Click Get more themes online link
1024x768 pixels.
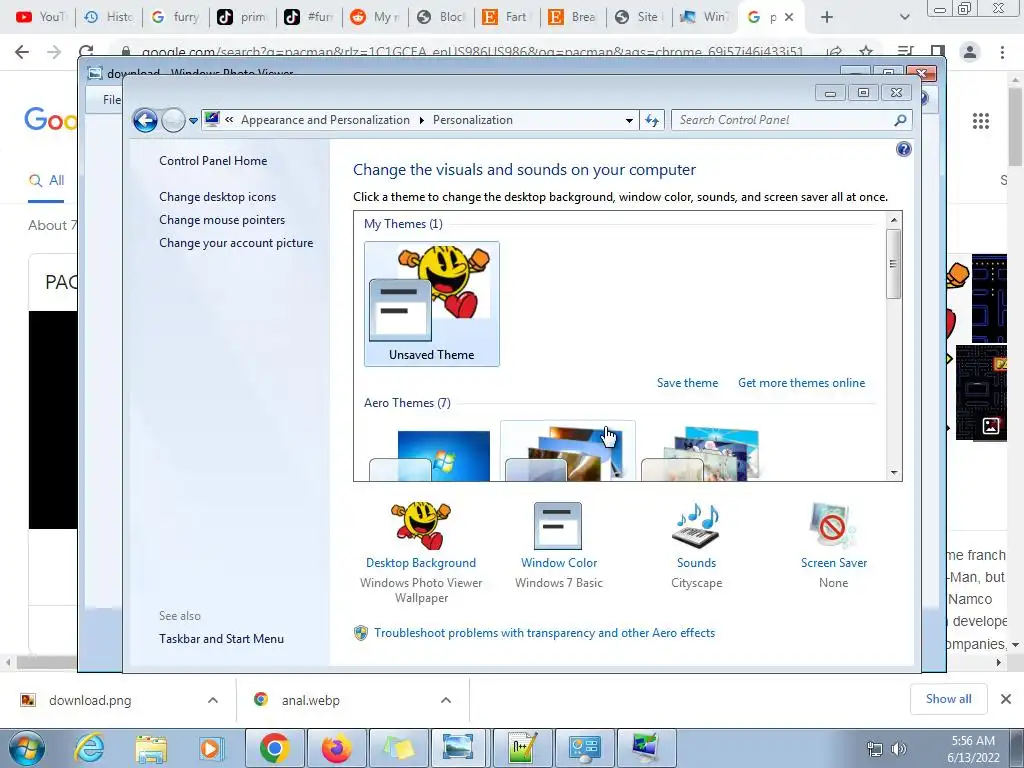tap(801, 383)
